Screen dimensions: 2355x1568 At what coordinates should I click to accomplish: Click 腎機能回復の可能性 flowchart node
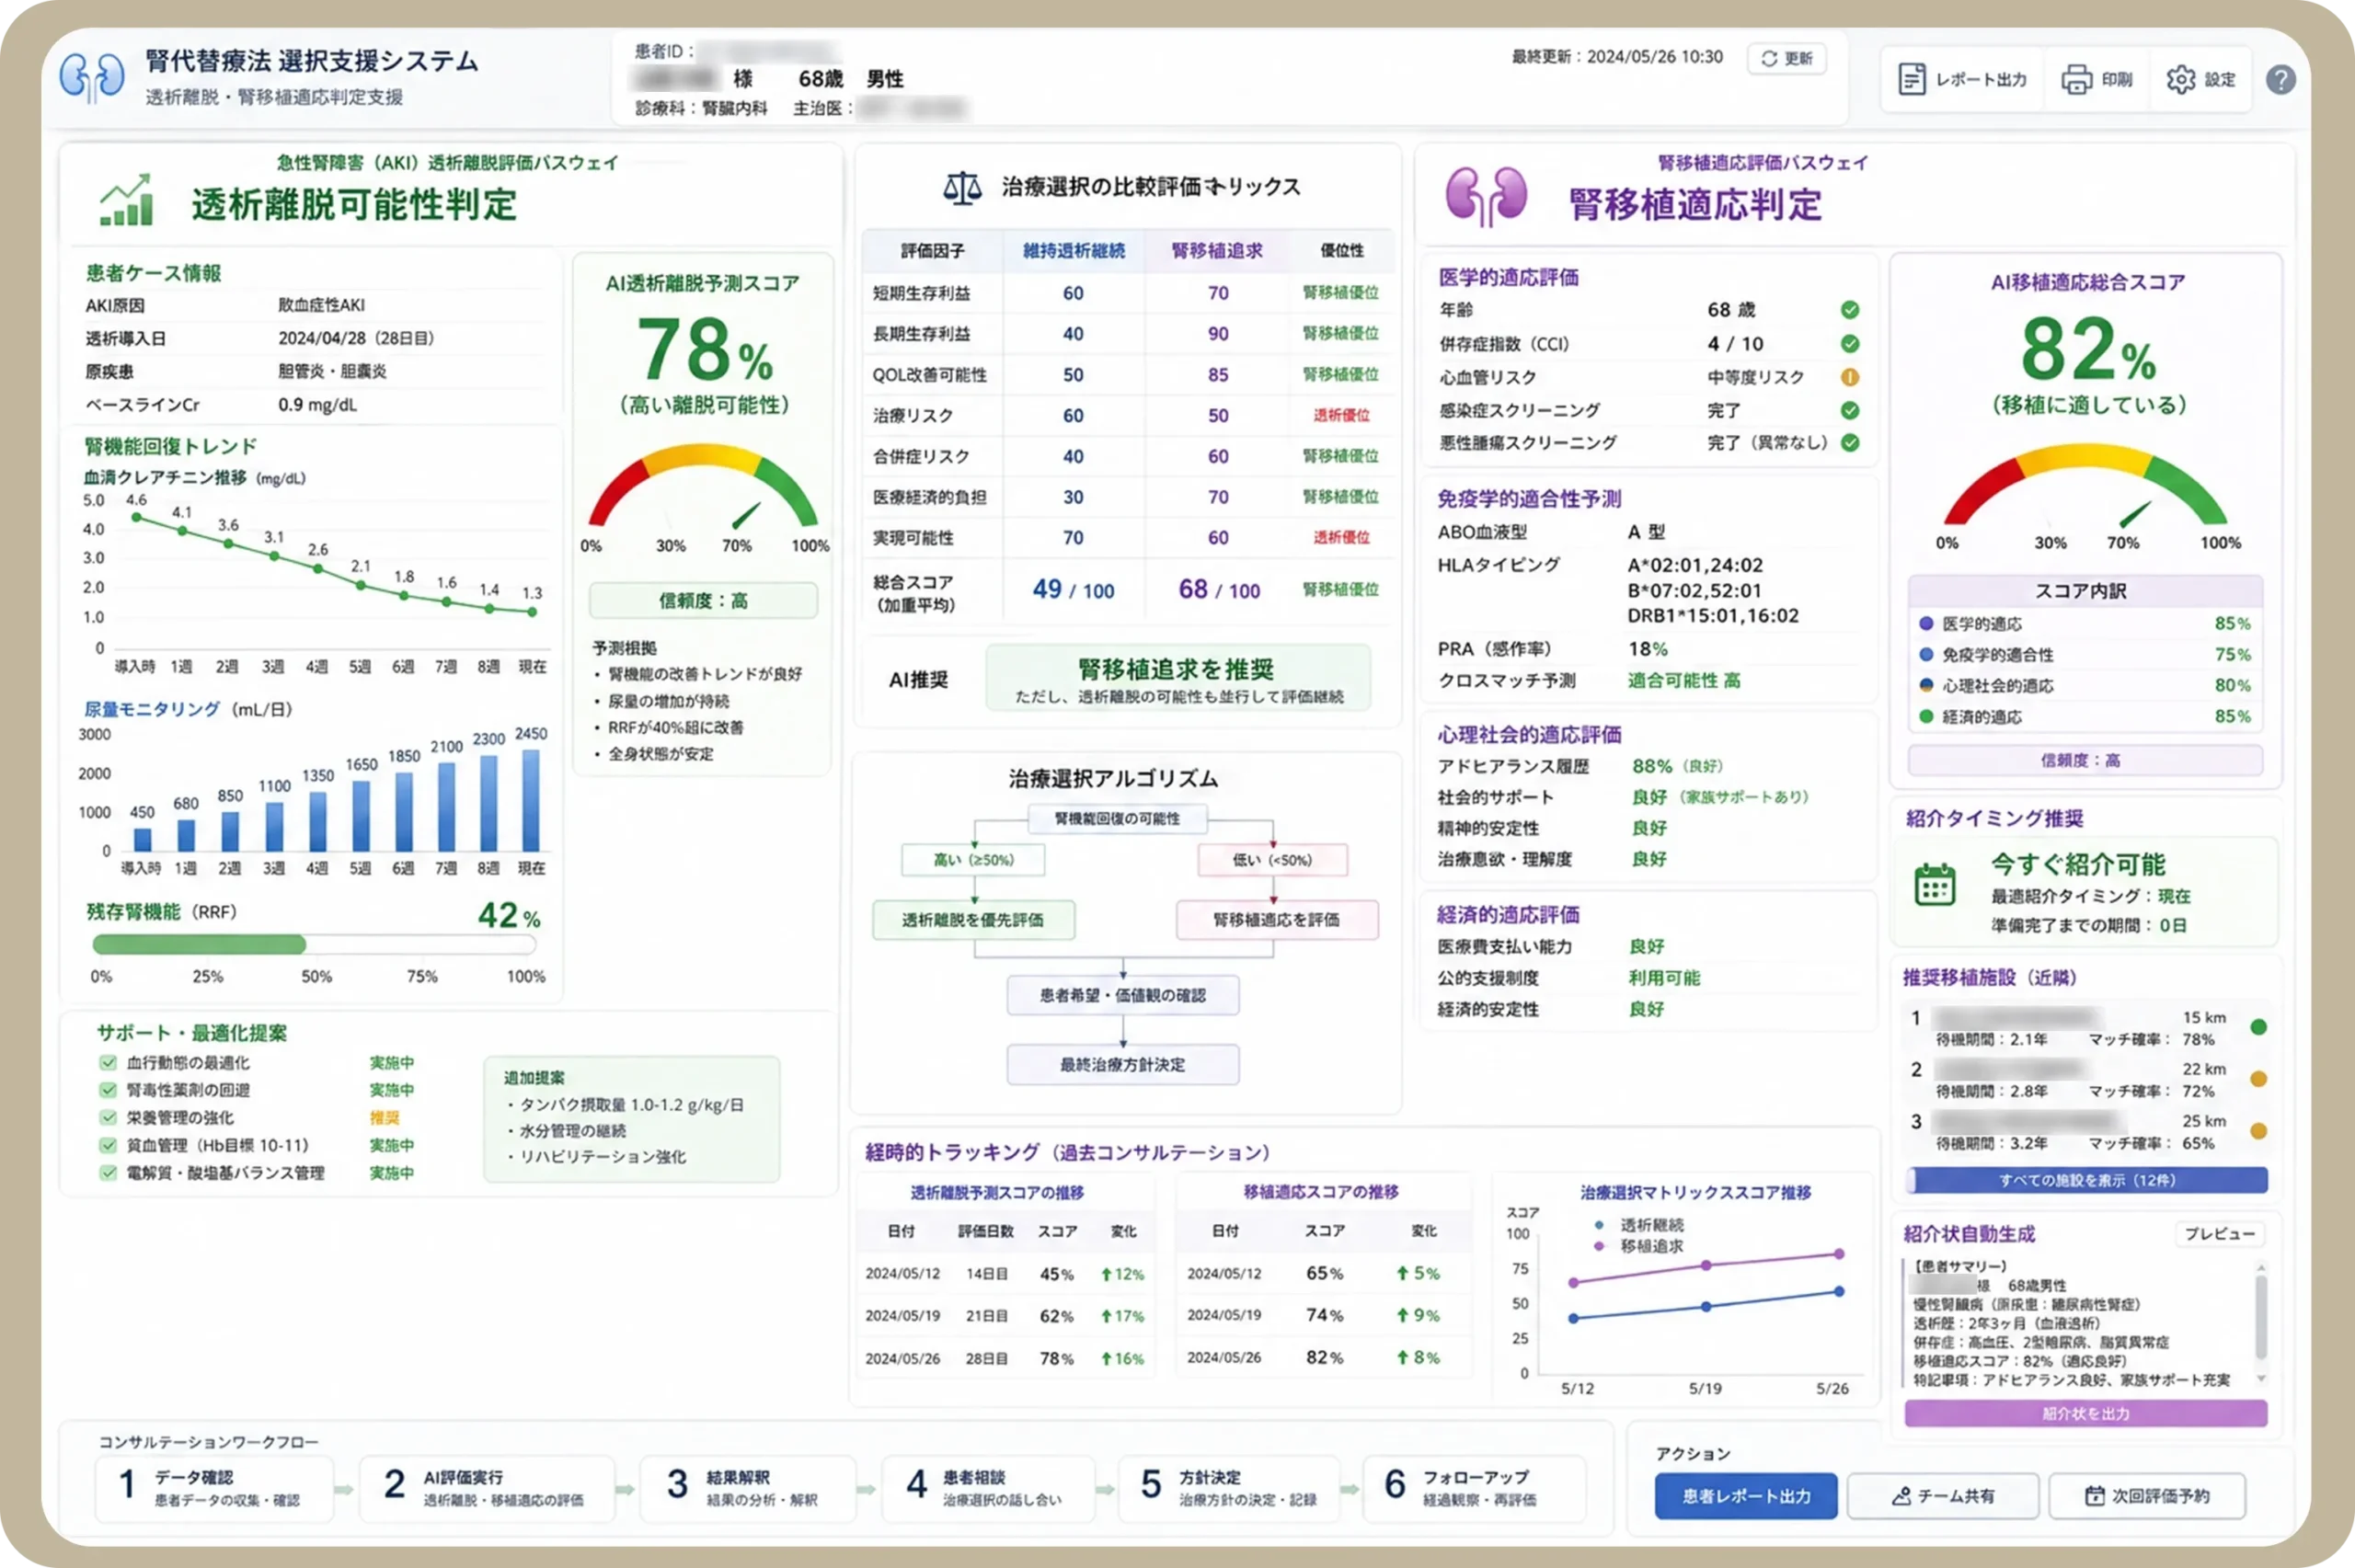(1117, 819)
